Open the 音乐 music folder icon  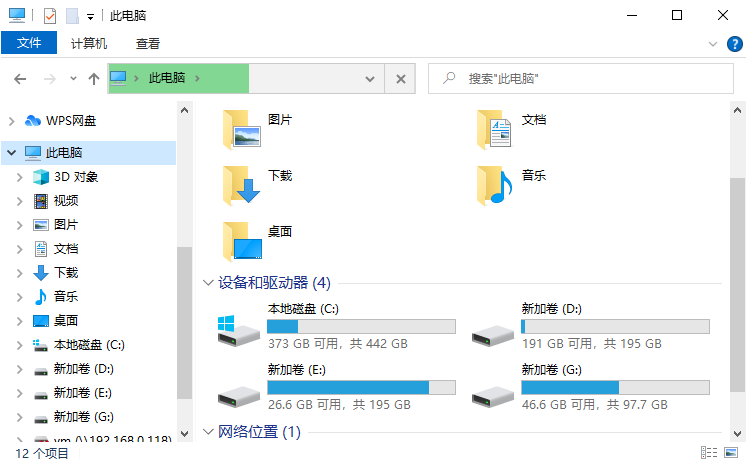pyautogui.click(x=495, y=185)
